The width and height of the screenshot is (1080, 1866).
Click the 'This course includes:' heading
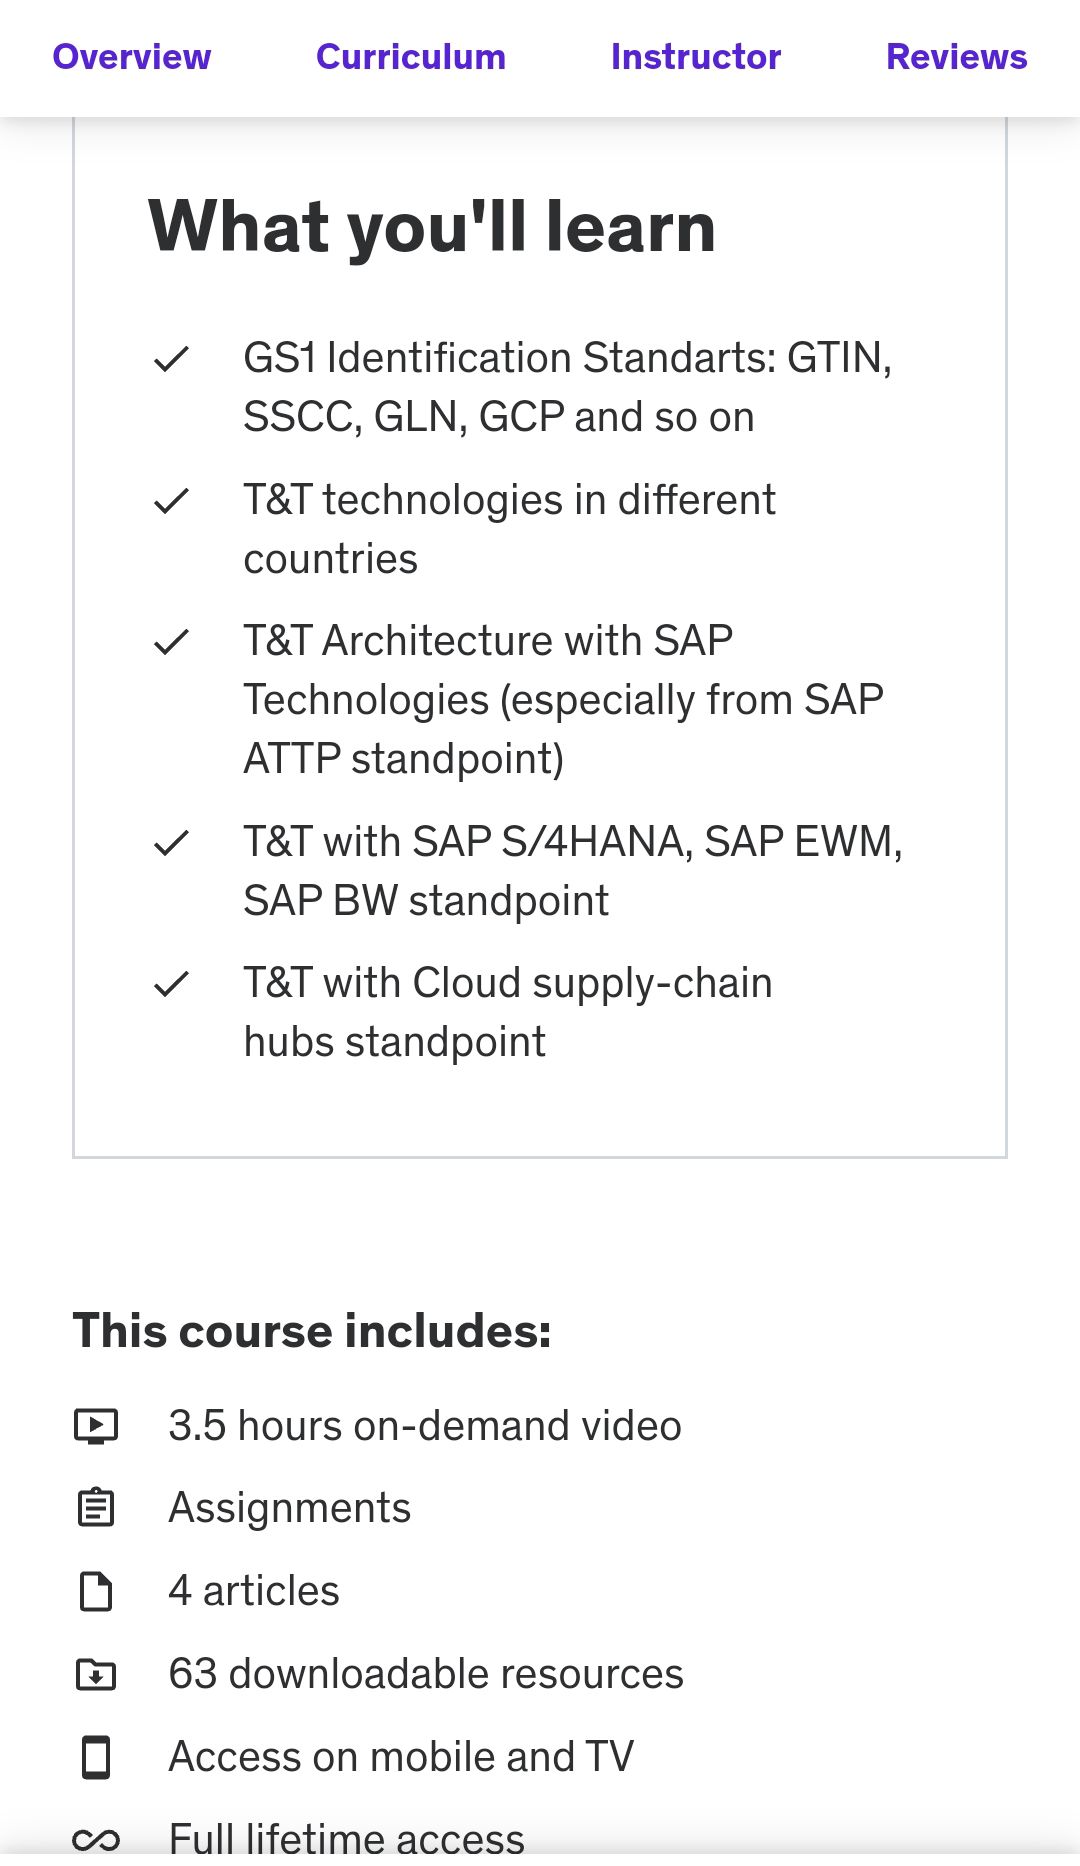point(312,1331)
